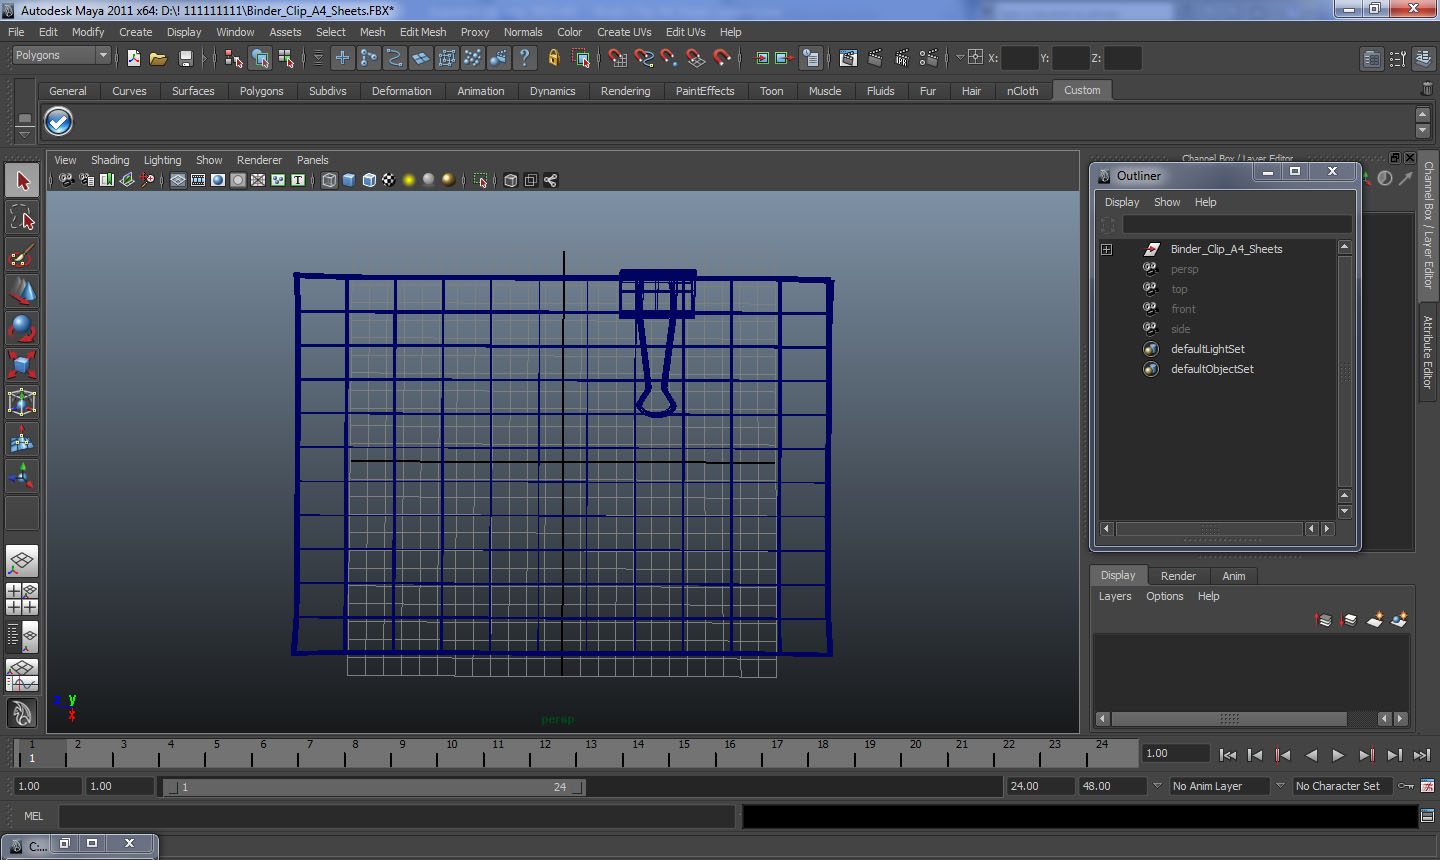Screen dimensions: 1440x860
Task: Open shelf options menu arrow
Action: click(25, 133)
